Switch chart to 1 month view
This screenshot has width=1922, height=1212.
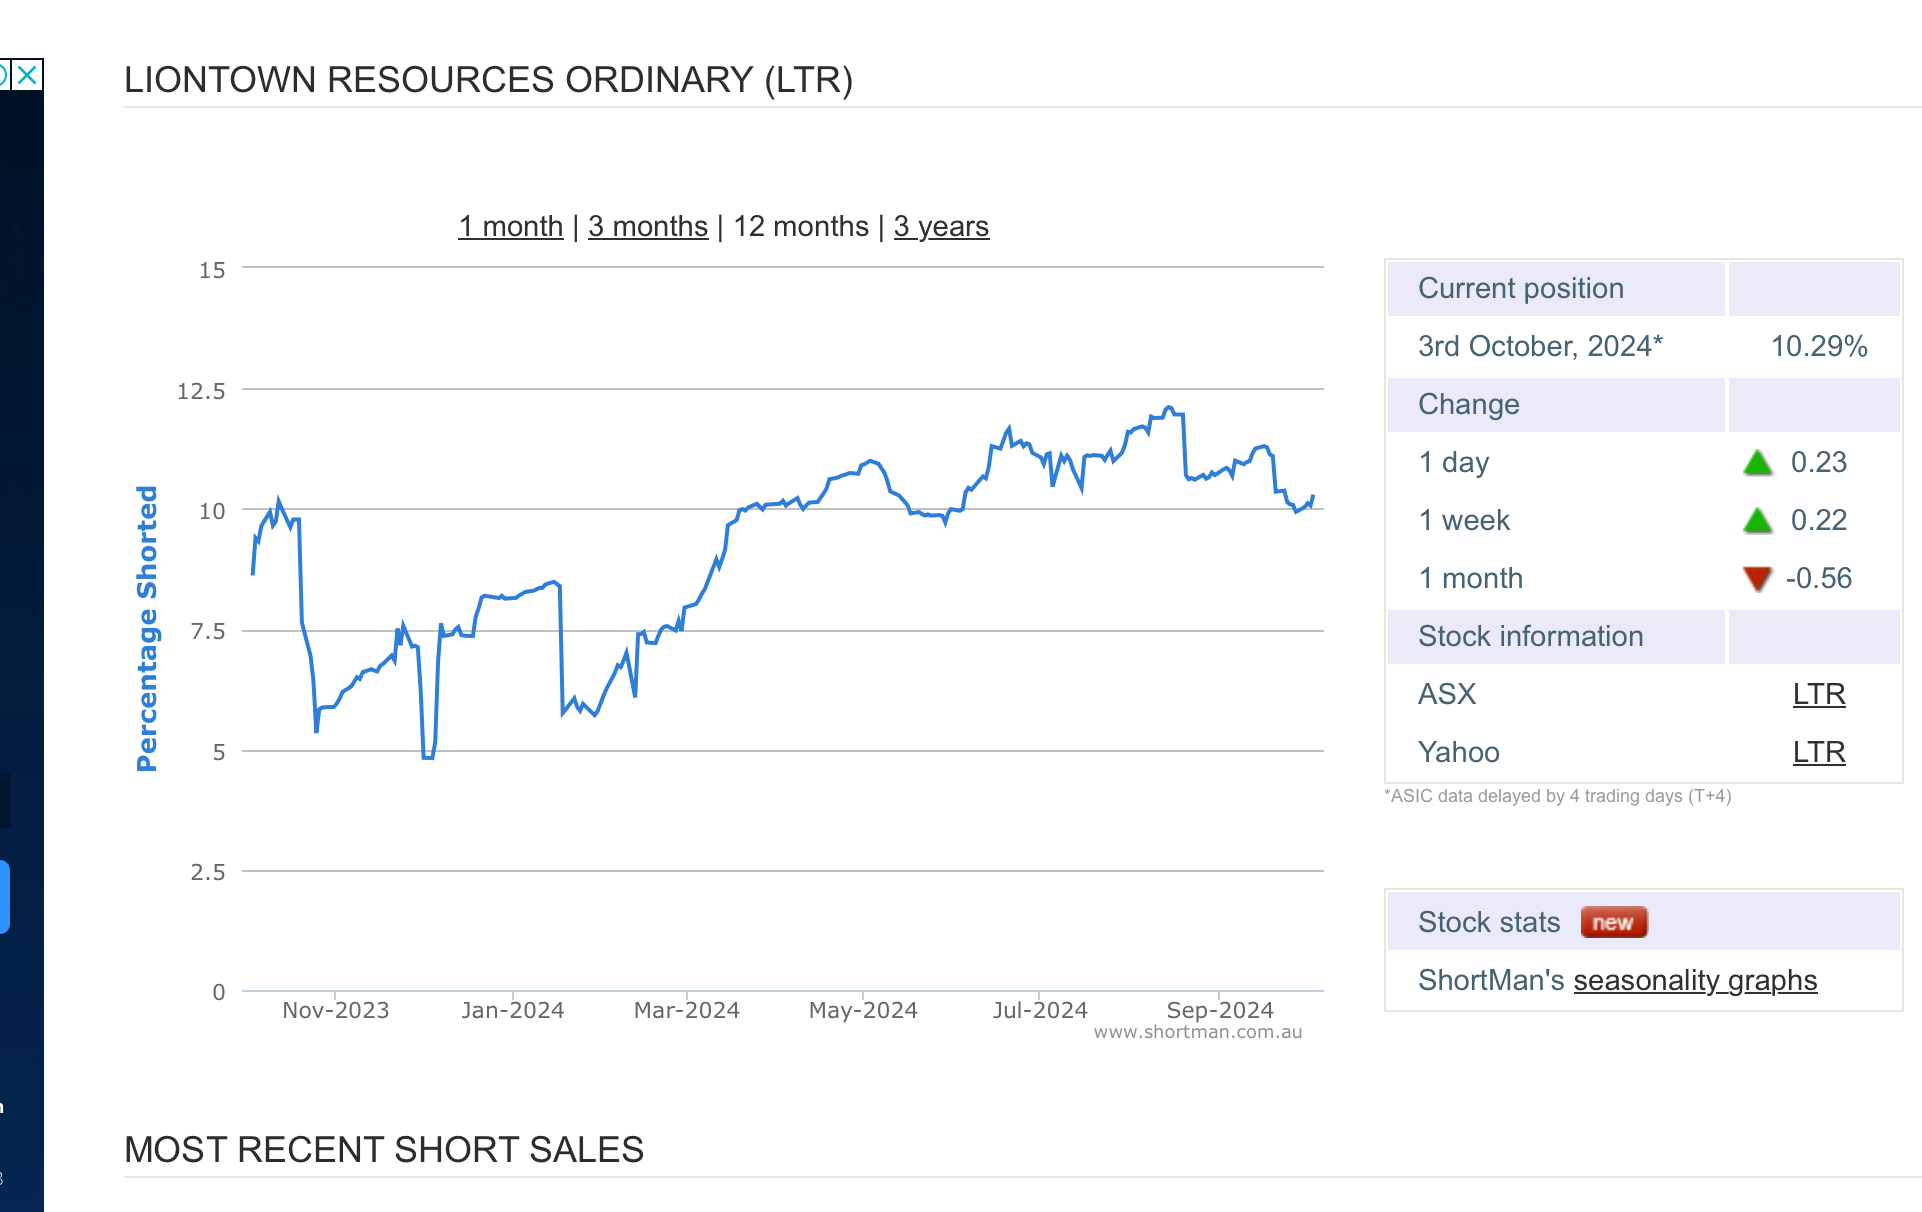click(x=511, y=227)
